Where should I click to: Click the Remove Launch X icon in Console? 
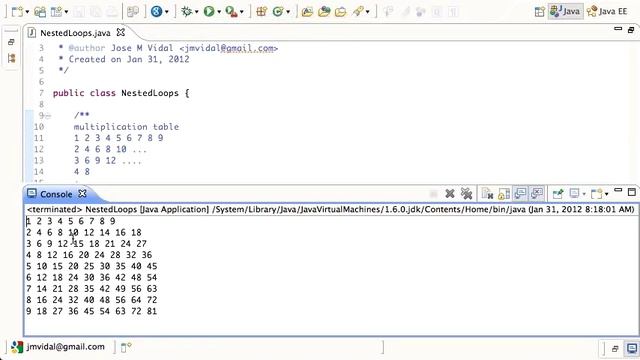pyautogui.click(x=450, y=193)
